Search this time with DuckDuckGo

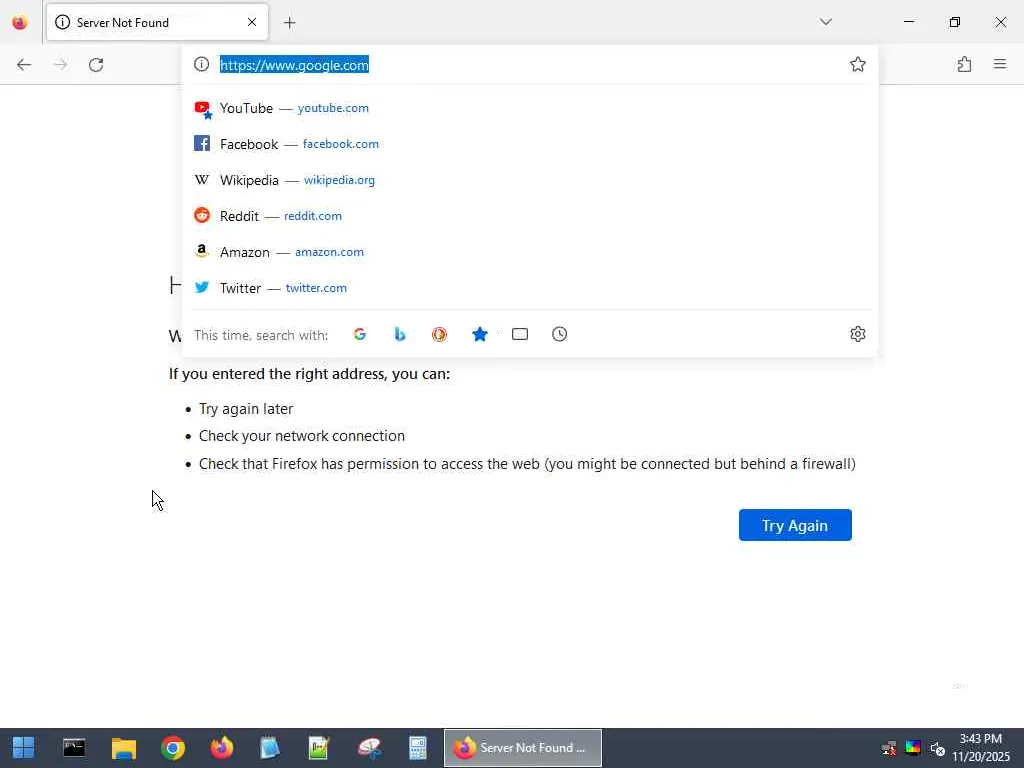[440, 334]
